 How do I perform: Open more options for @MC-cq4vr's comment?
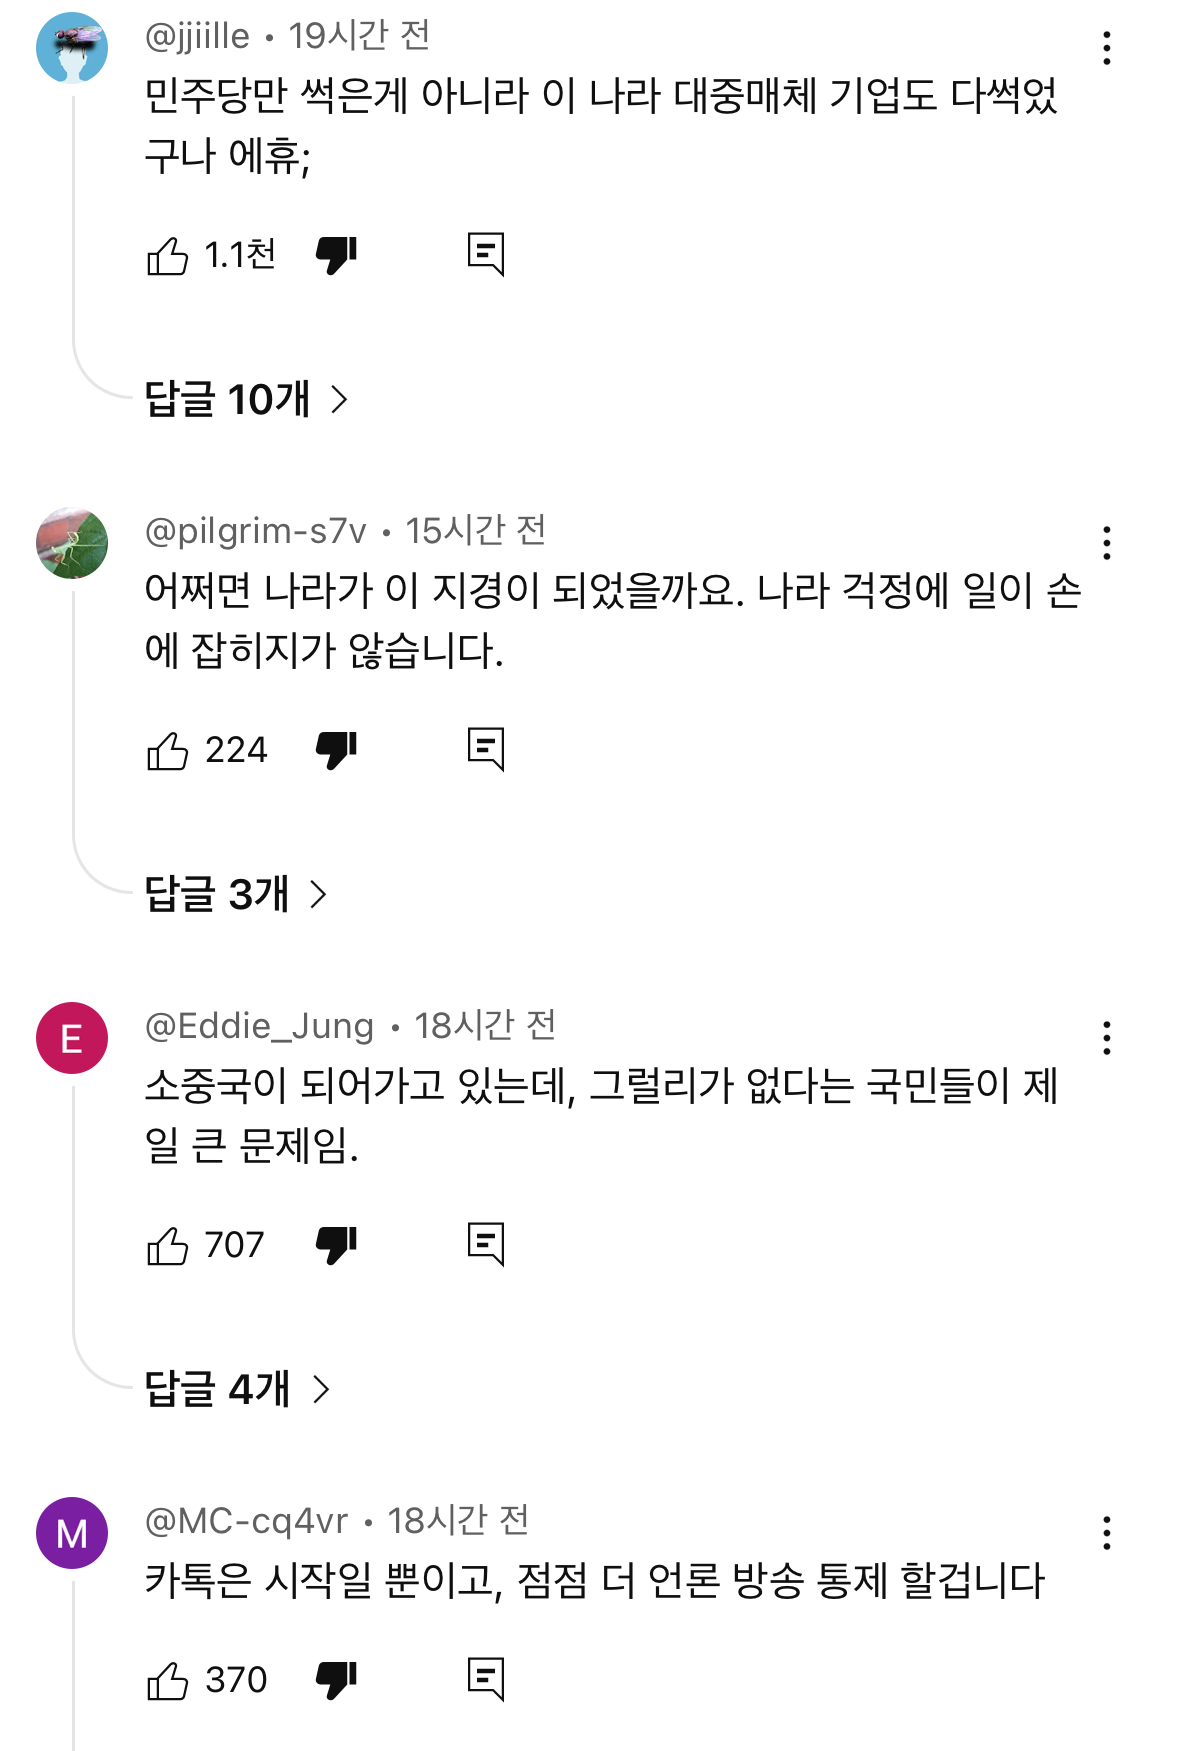click(1106, 1533)
